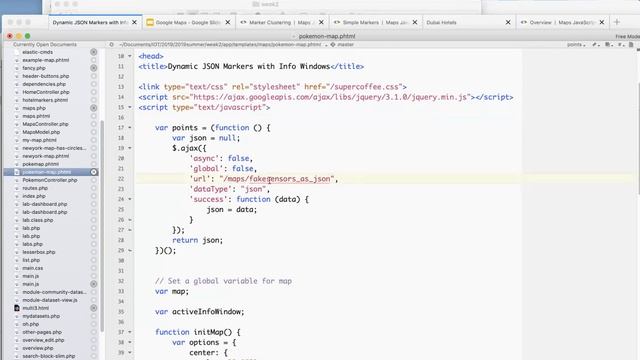This screenshot has height=360, width=640.
Task: Click the line 33 'var map;' code
Action: pos(172,291)
